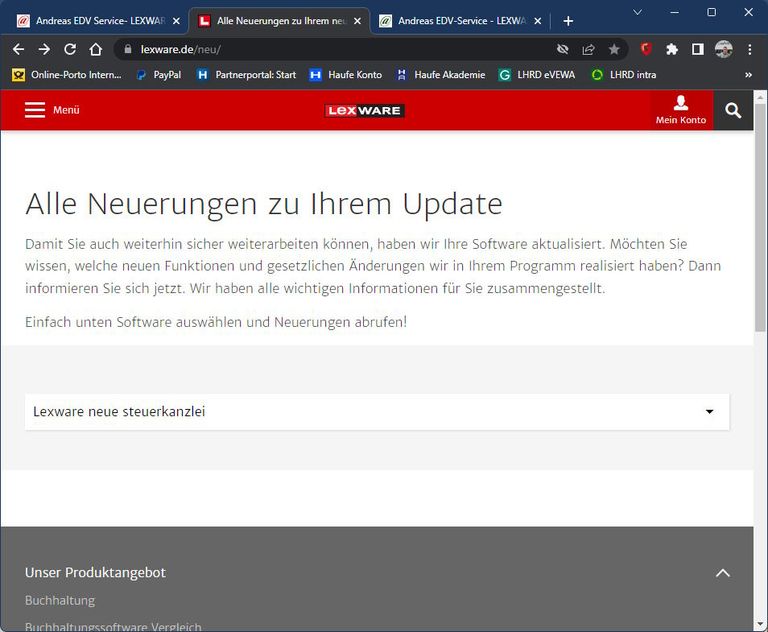Reload the current page
768x632 pixels.
70,49
